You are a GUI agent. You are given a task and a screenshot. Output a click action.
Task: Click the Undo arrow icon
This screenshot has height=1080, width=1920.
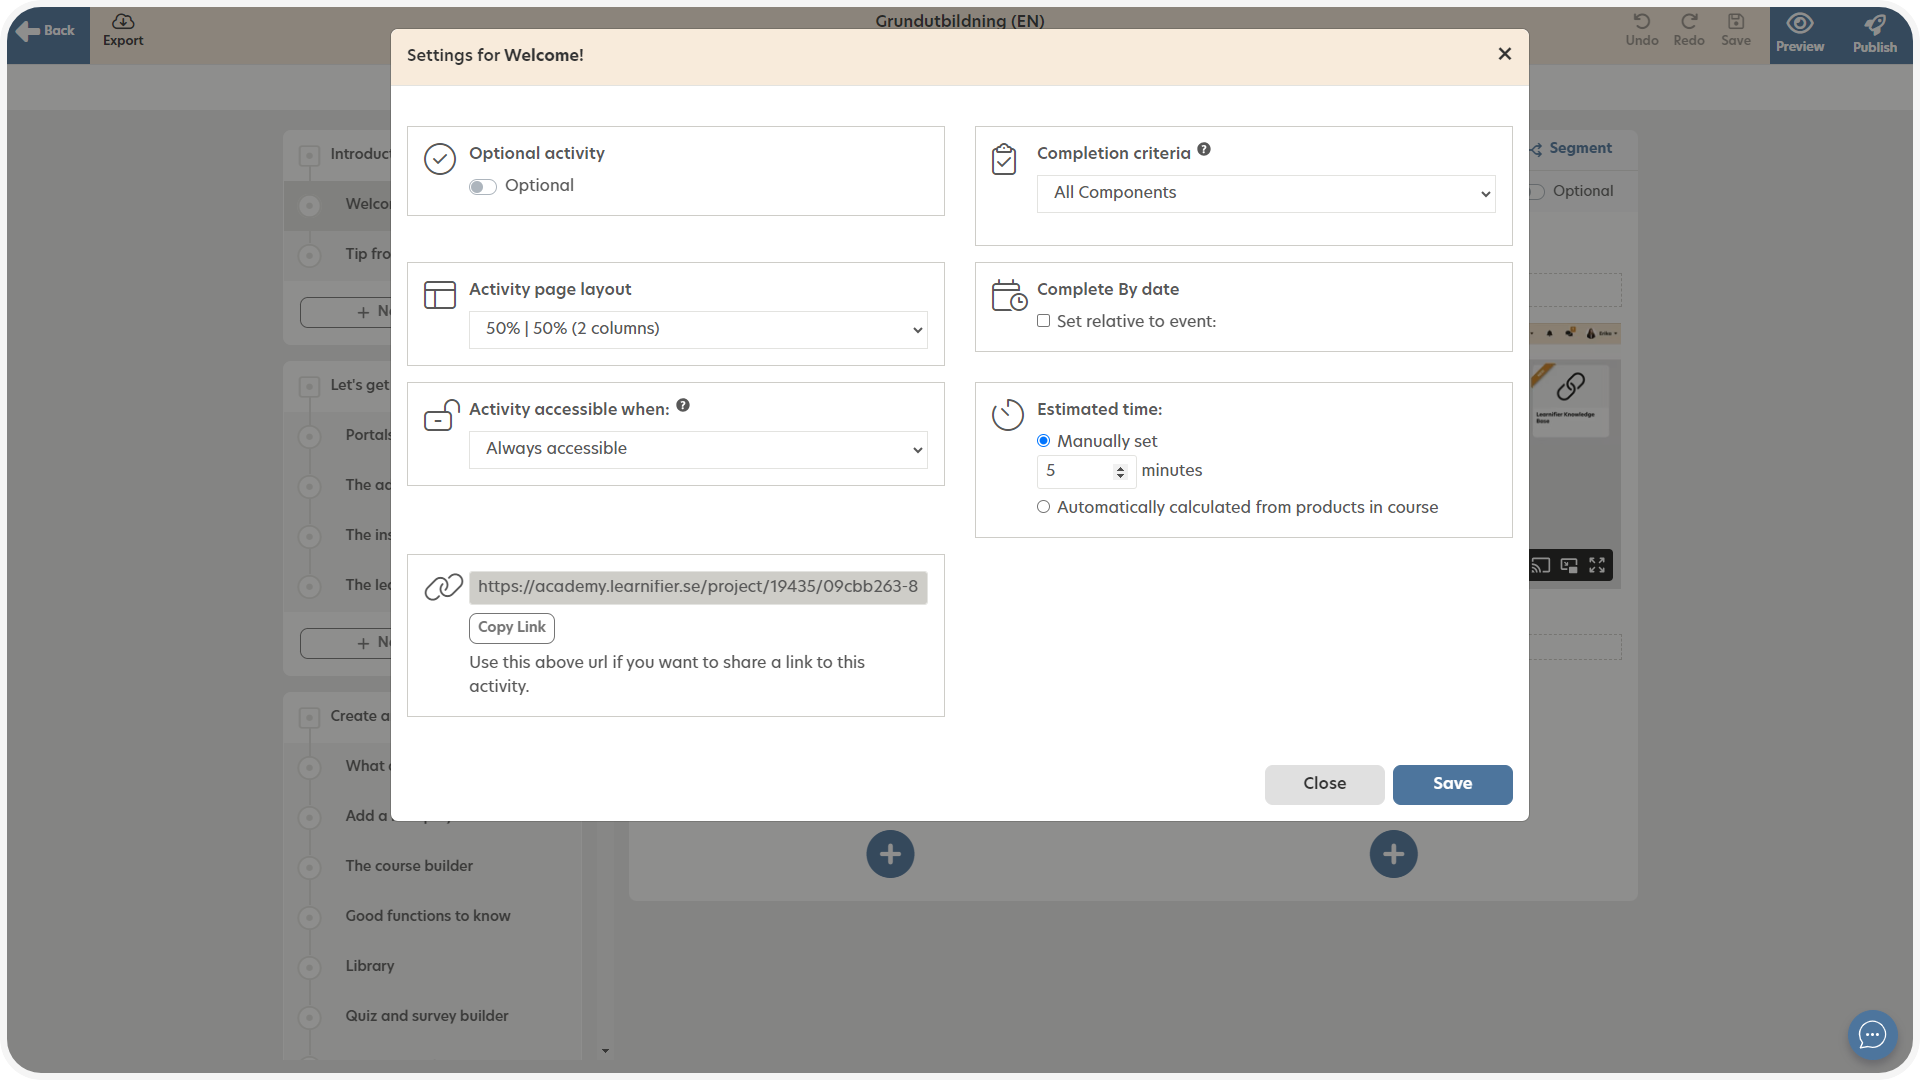[x=1641, y=22]
